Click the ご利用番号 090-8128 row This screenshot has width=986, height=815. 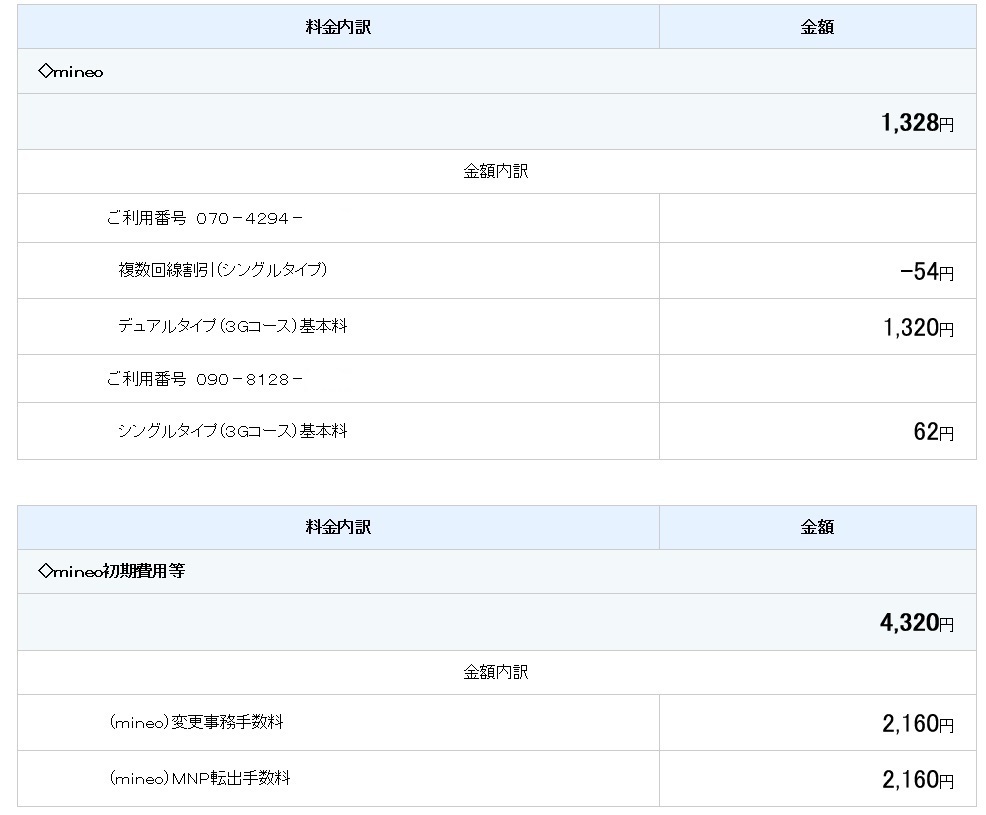(204, 379)
